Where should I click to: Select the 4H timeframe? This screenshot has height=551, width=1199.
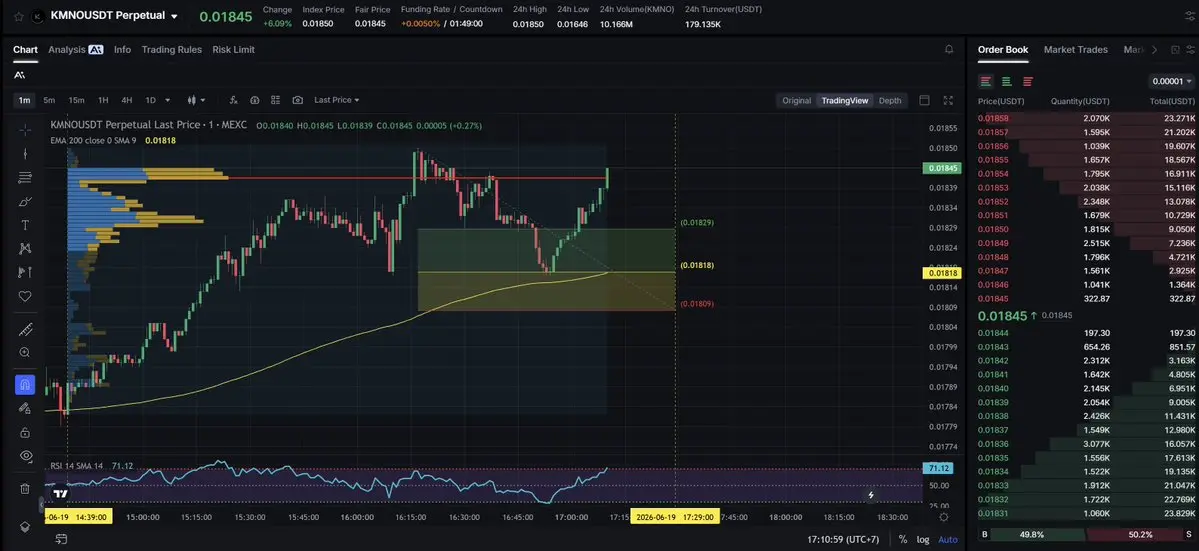(127, 100)
